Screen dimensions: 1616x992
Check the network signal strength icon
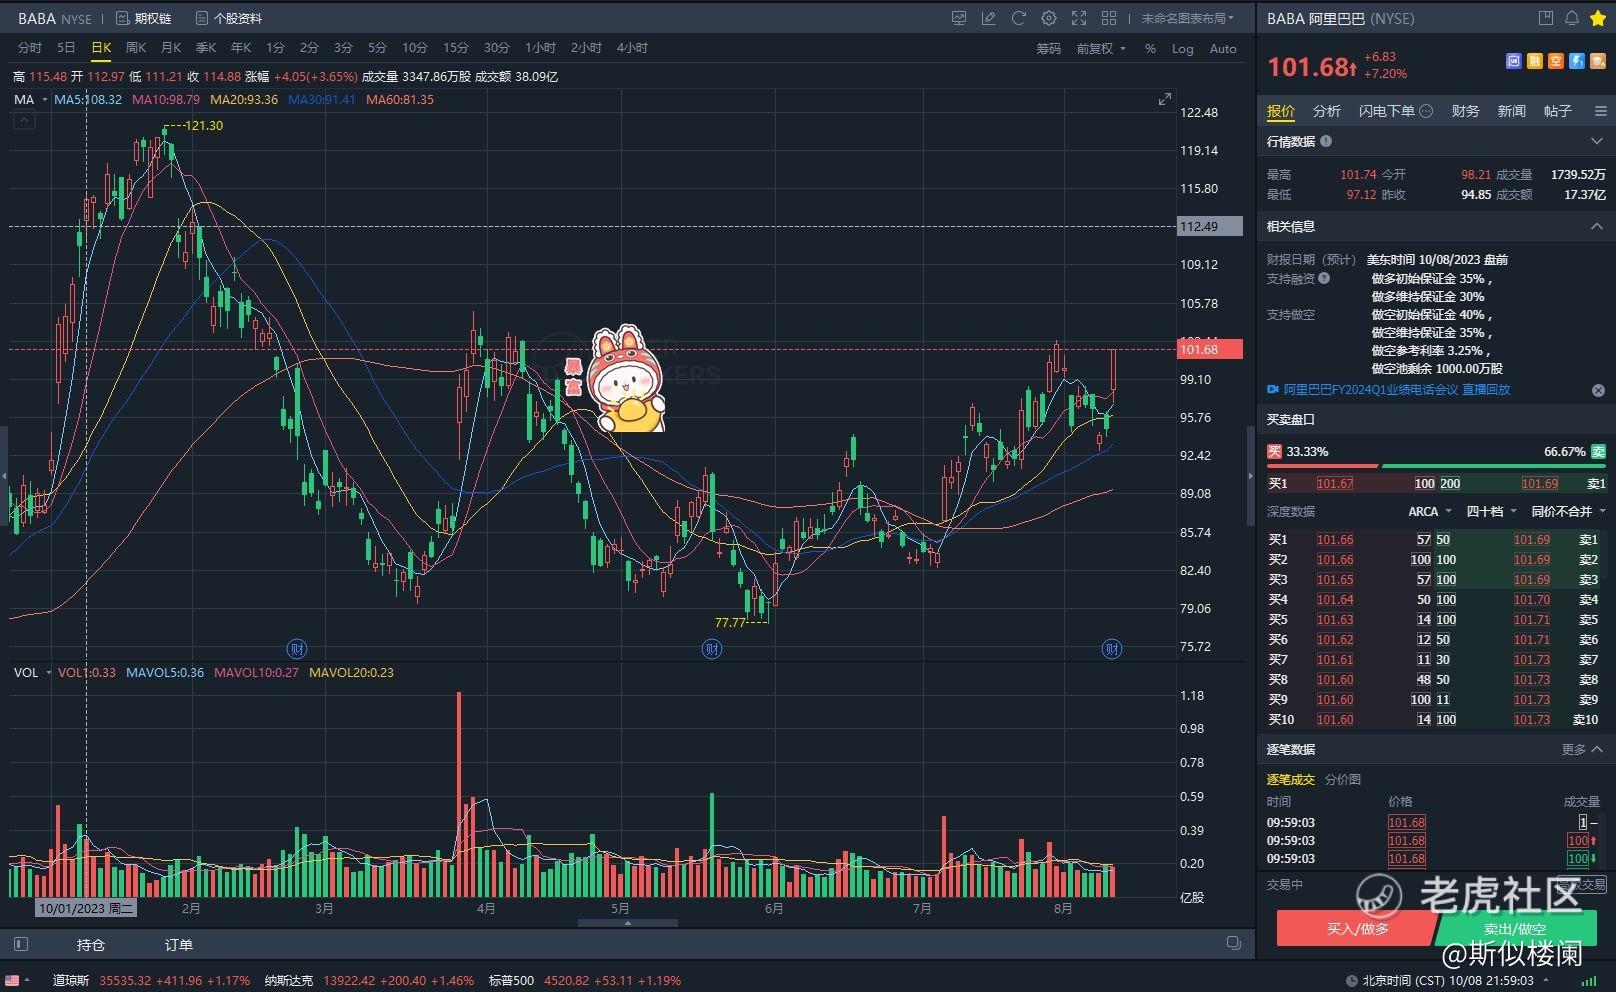click(x=1589, y=981)
